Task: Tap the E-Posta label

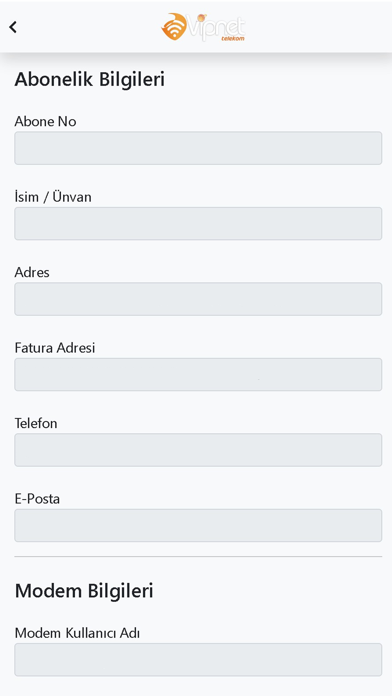Action: click(x=37, y=498)
